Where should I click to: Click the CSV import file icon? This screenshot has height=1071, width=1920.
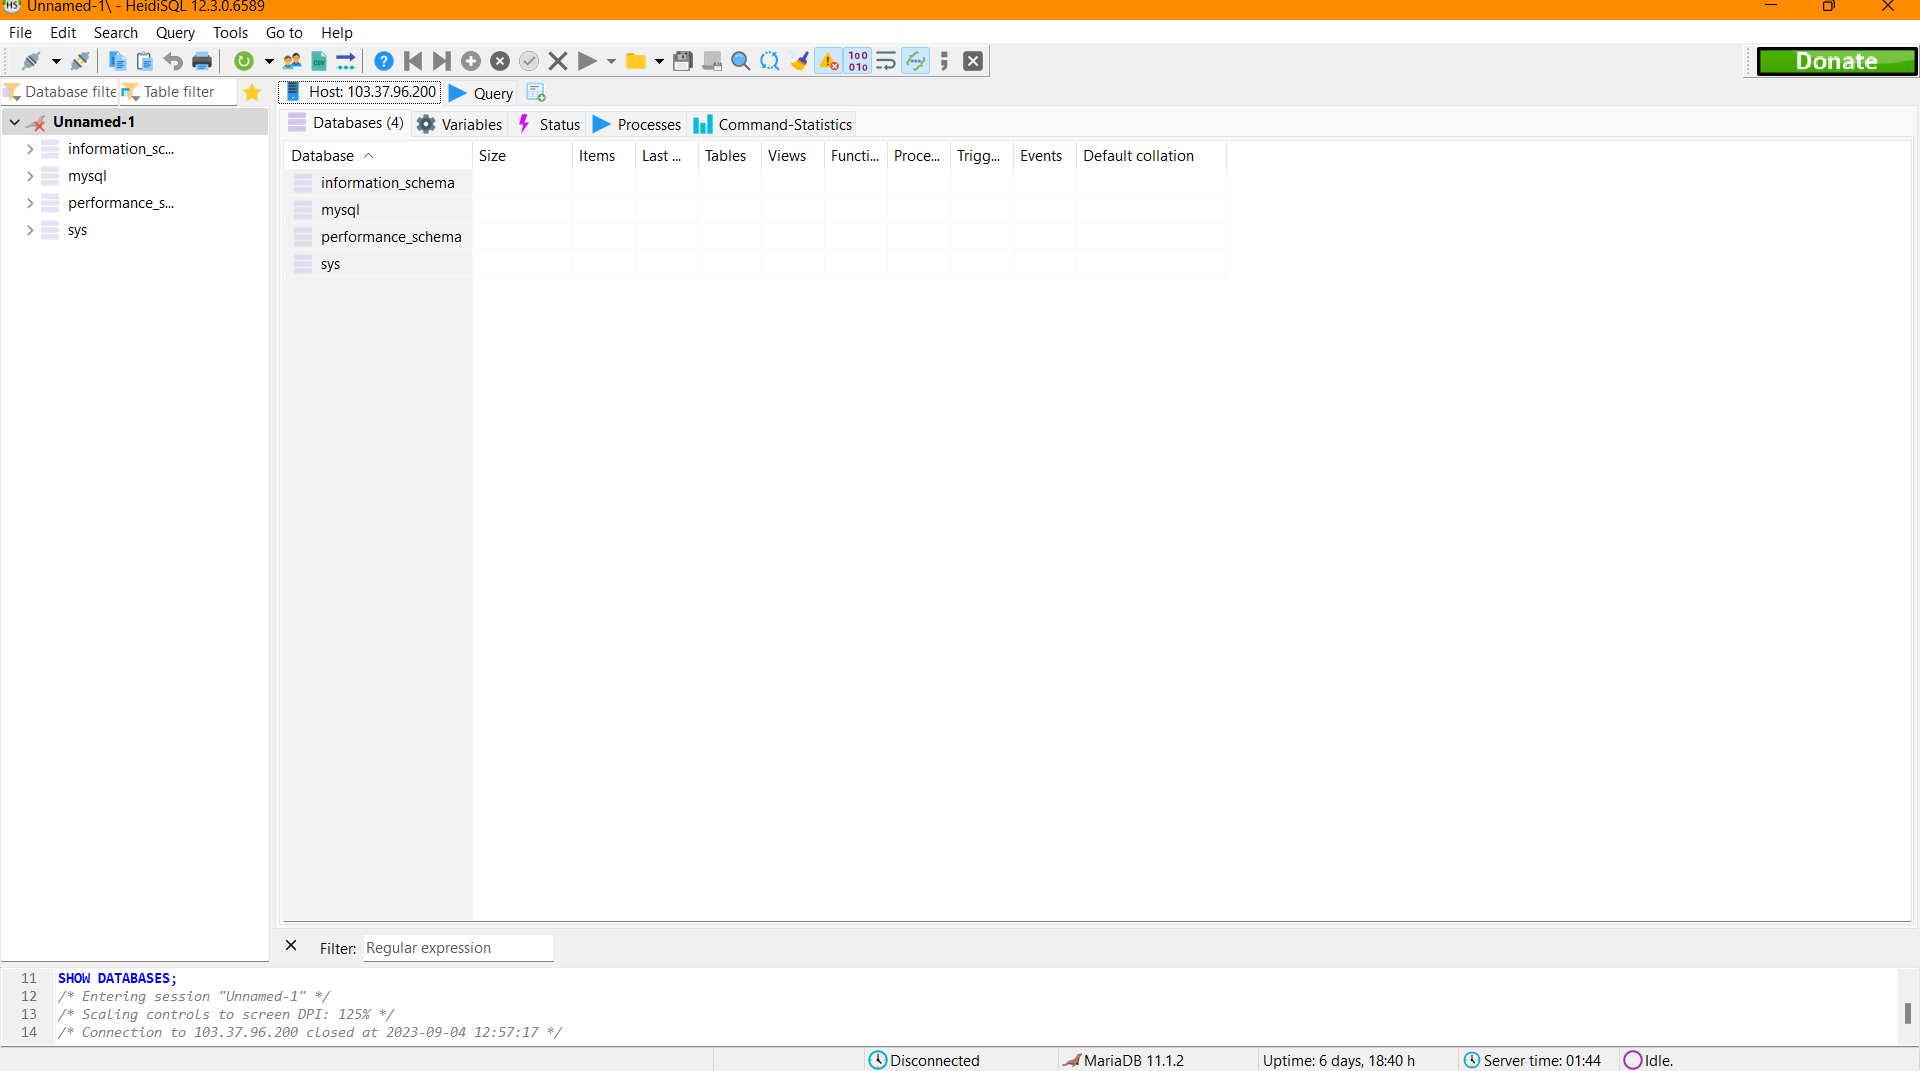coord(319,61)
